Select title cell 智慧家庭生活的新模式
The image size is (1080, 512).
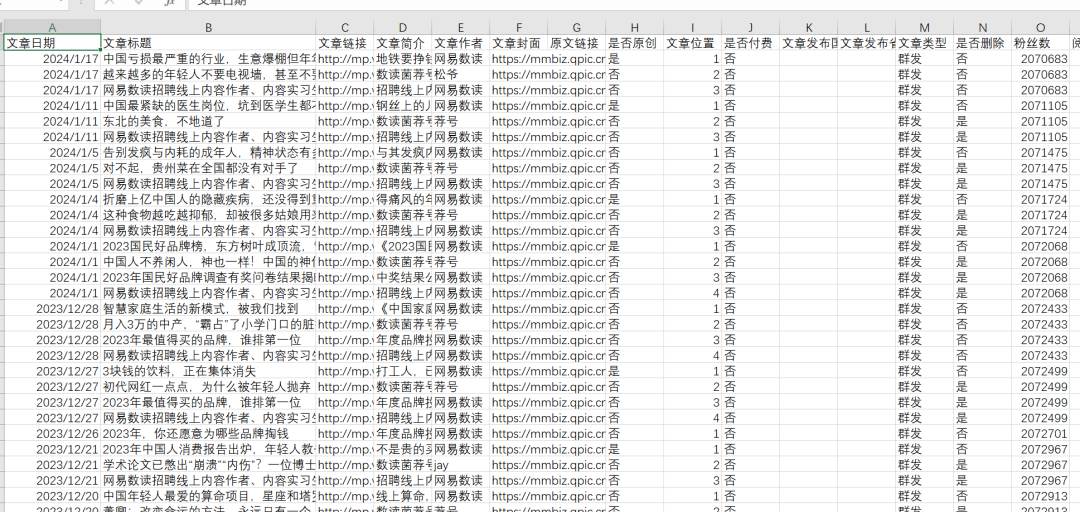tap(209, 309)
